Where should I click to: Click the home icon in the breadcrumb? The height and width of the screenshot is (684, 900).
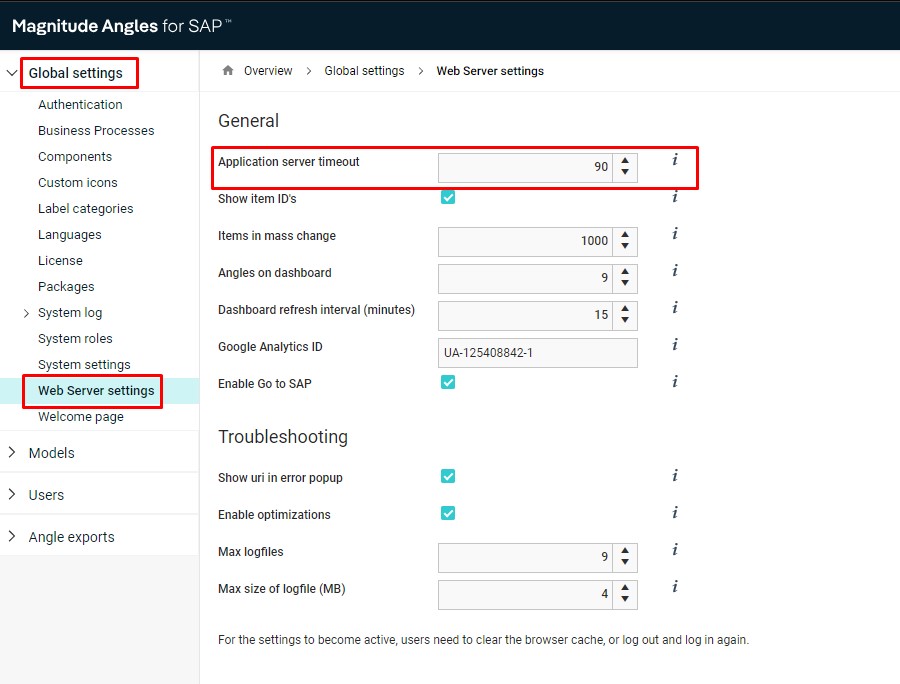point(228,70)
